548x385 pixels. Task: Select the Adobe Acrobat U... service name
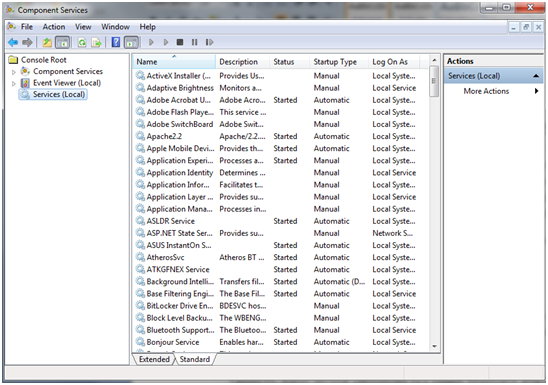pos(179,100)
